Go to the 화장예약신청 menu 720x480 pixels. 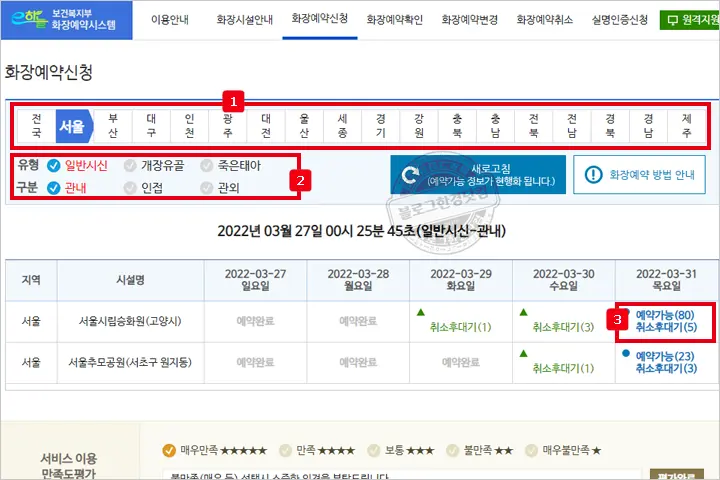(320, 19)
